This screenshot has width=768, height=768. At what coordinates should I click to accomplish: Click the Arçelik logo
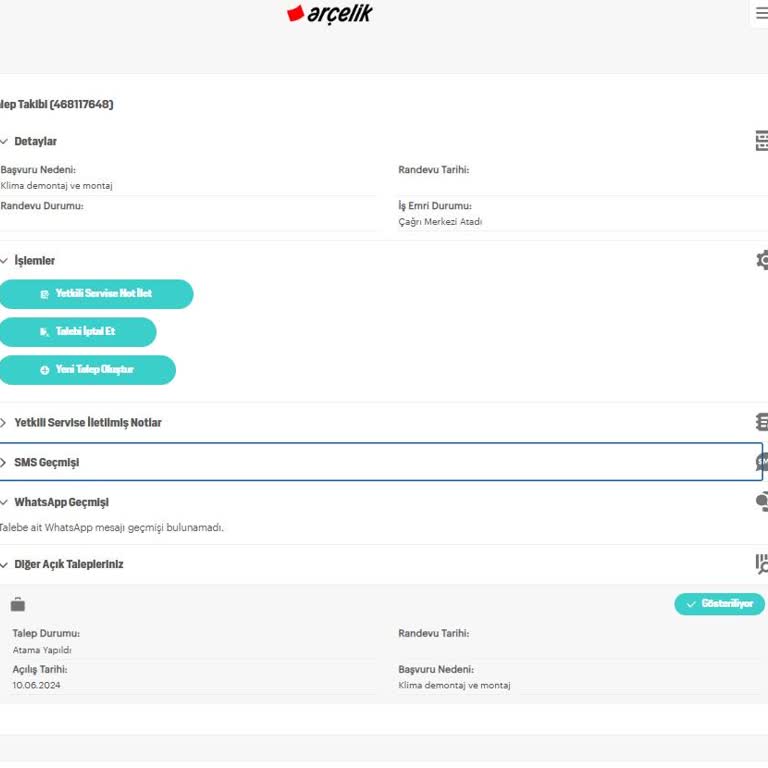pyautogui.click(x=329, y=14)
